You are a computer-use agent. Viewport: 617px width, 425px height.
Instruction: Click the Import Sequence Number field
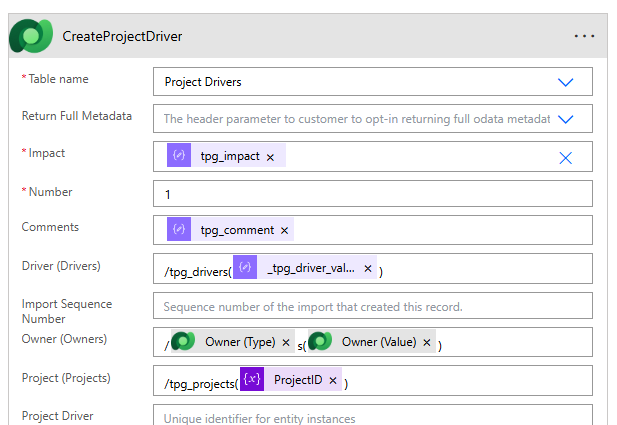pos(373,305)
